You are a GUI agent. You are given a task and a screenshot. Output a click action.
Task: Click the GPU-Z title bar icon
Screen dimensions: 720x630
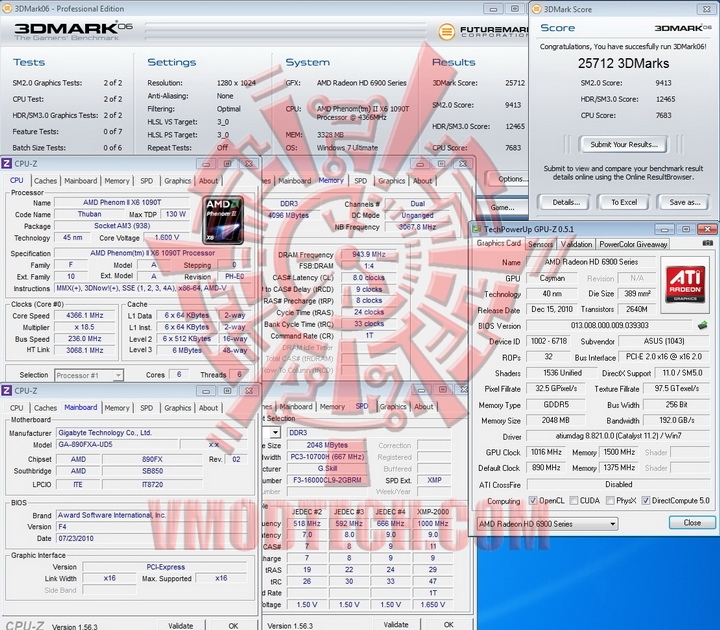[477, 229]
